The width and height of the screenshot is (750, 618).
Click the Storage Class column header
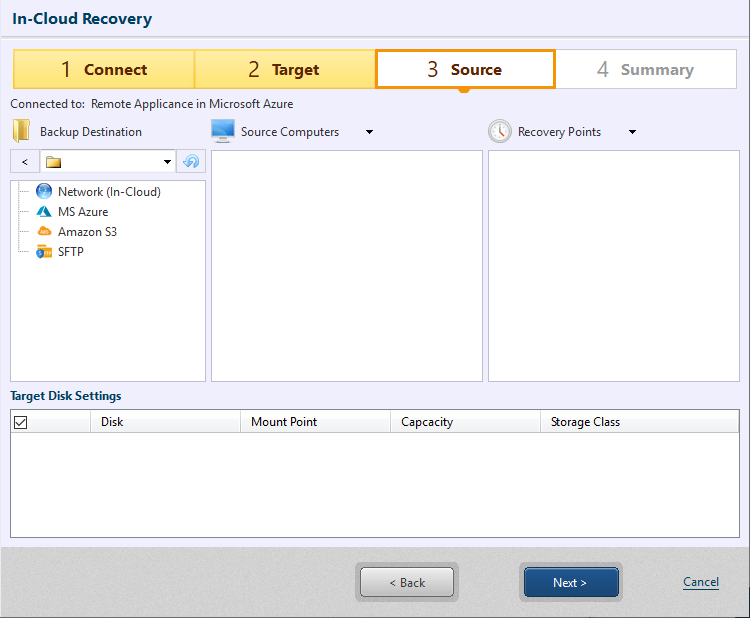click(639, 422)
